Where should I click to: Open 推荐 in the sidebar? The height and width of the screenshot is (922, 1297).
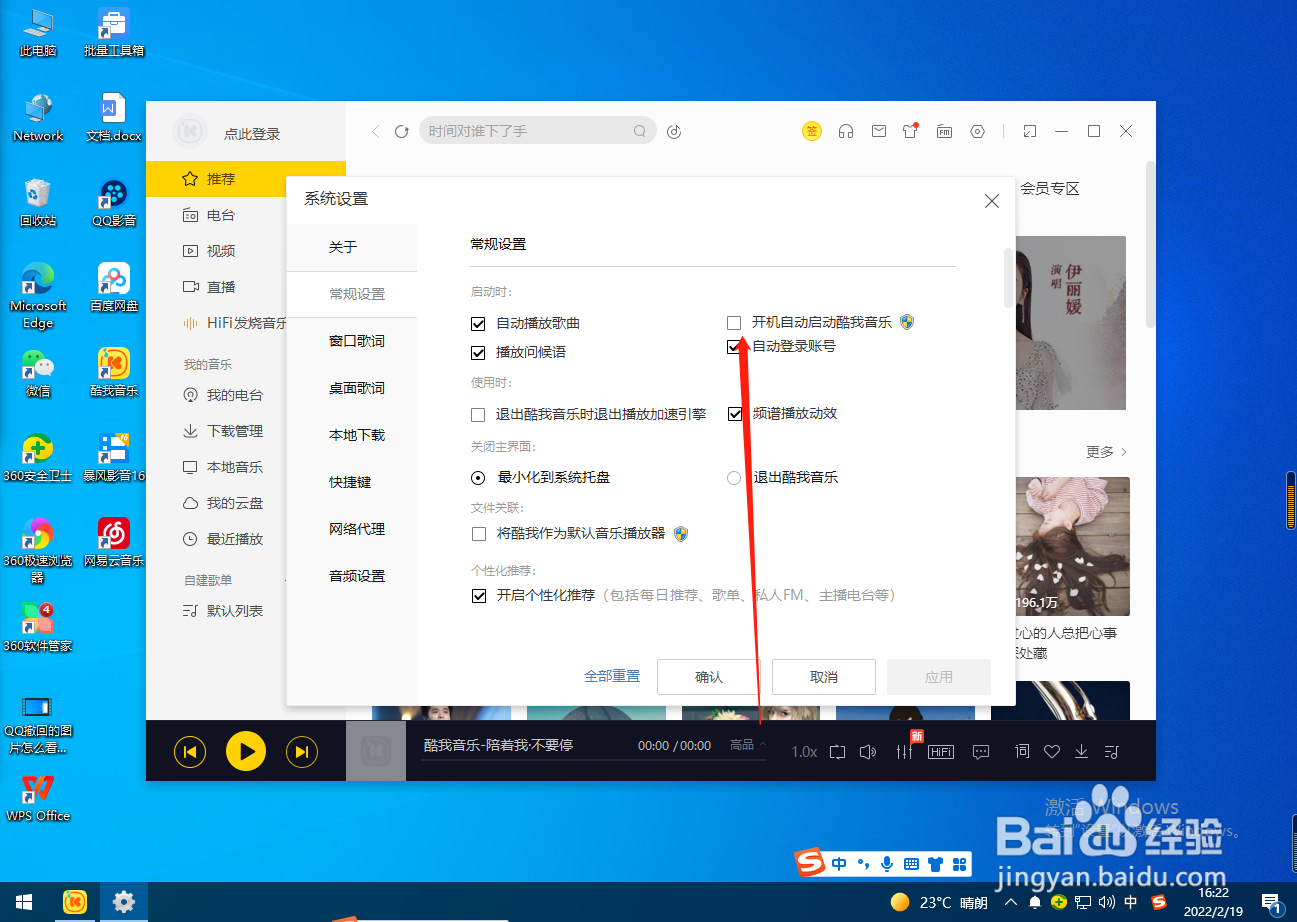click(246, 179)
